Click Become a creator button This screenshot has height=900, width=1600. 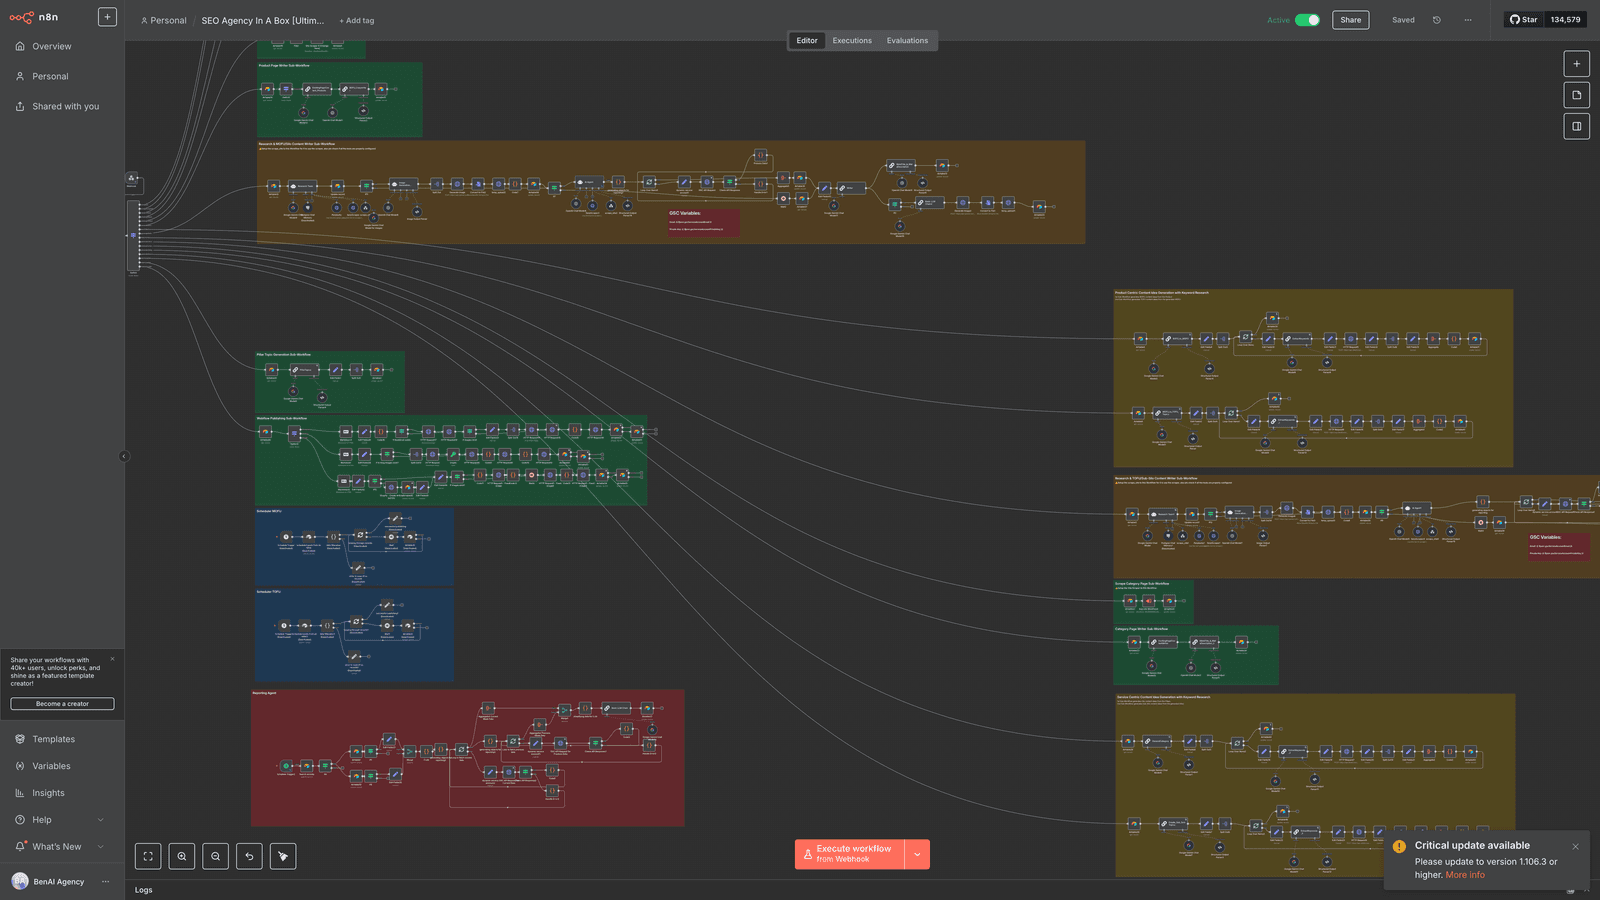(62, 704)
